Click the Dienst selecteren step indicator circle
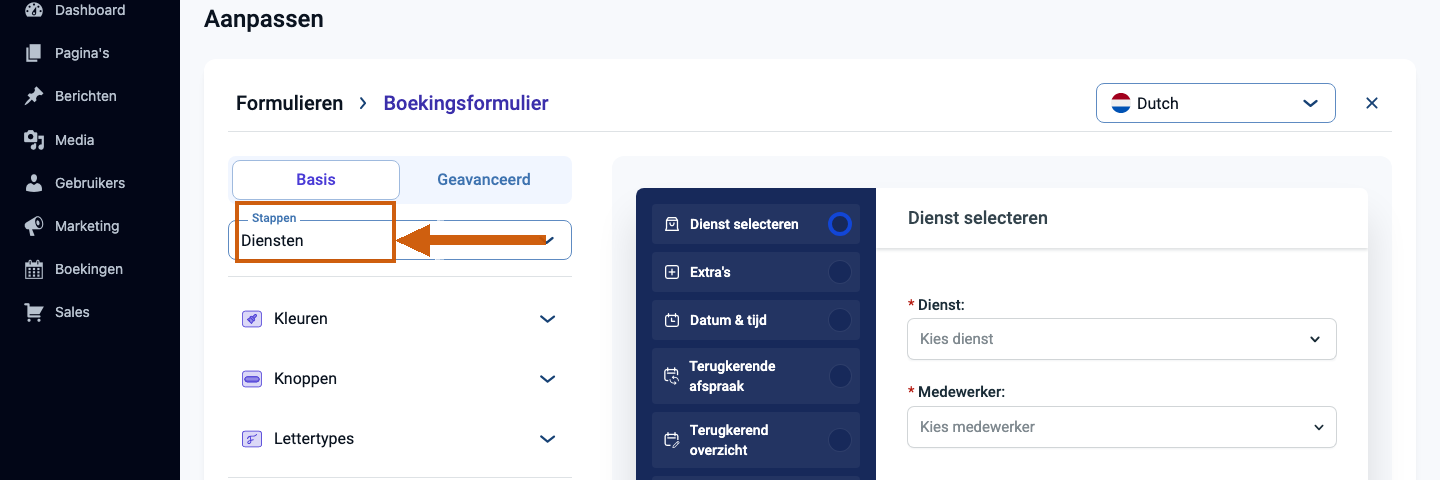Image resolution: width=1440 pixels, height=480 pixels. pos(840,224)
